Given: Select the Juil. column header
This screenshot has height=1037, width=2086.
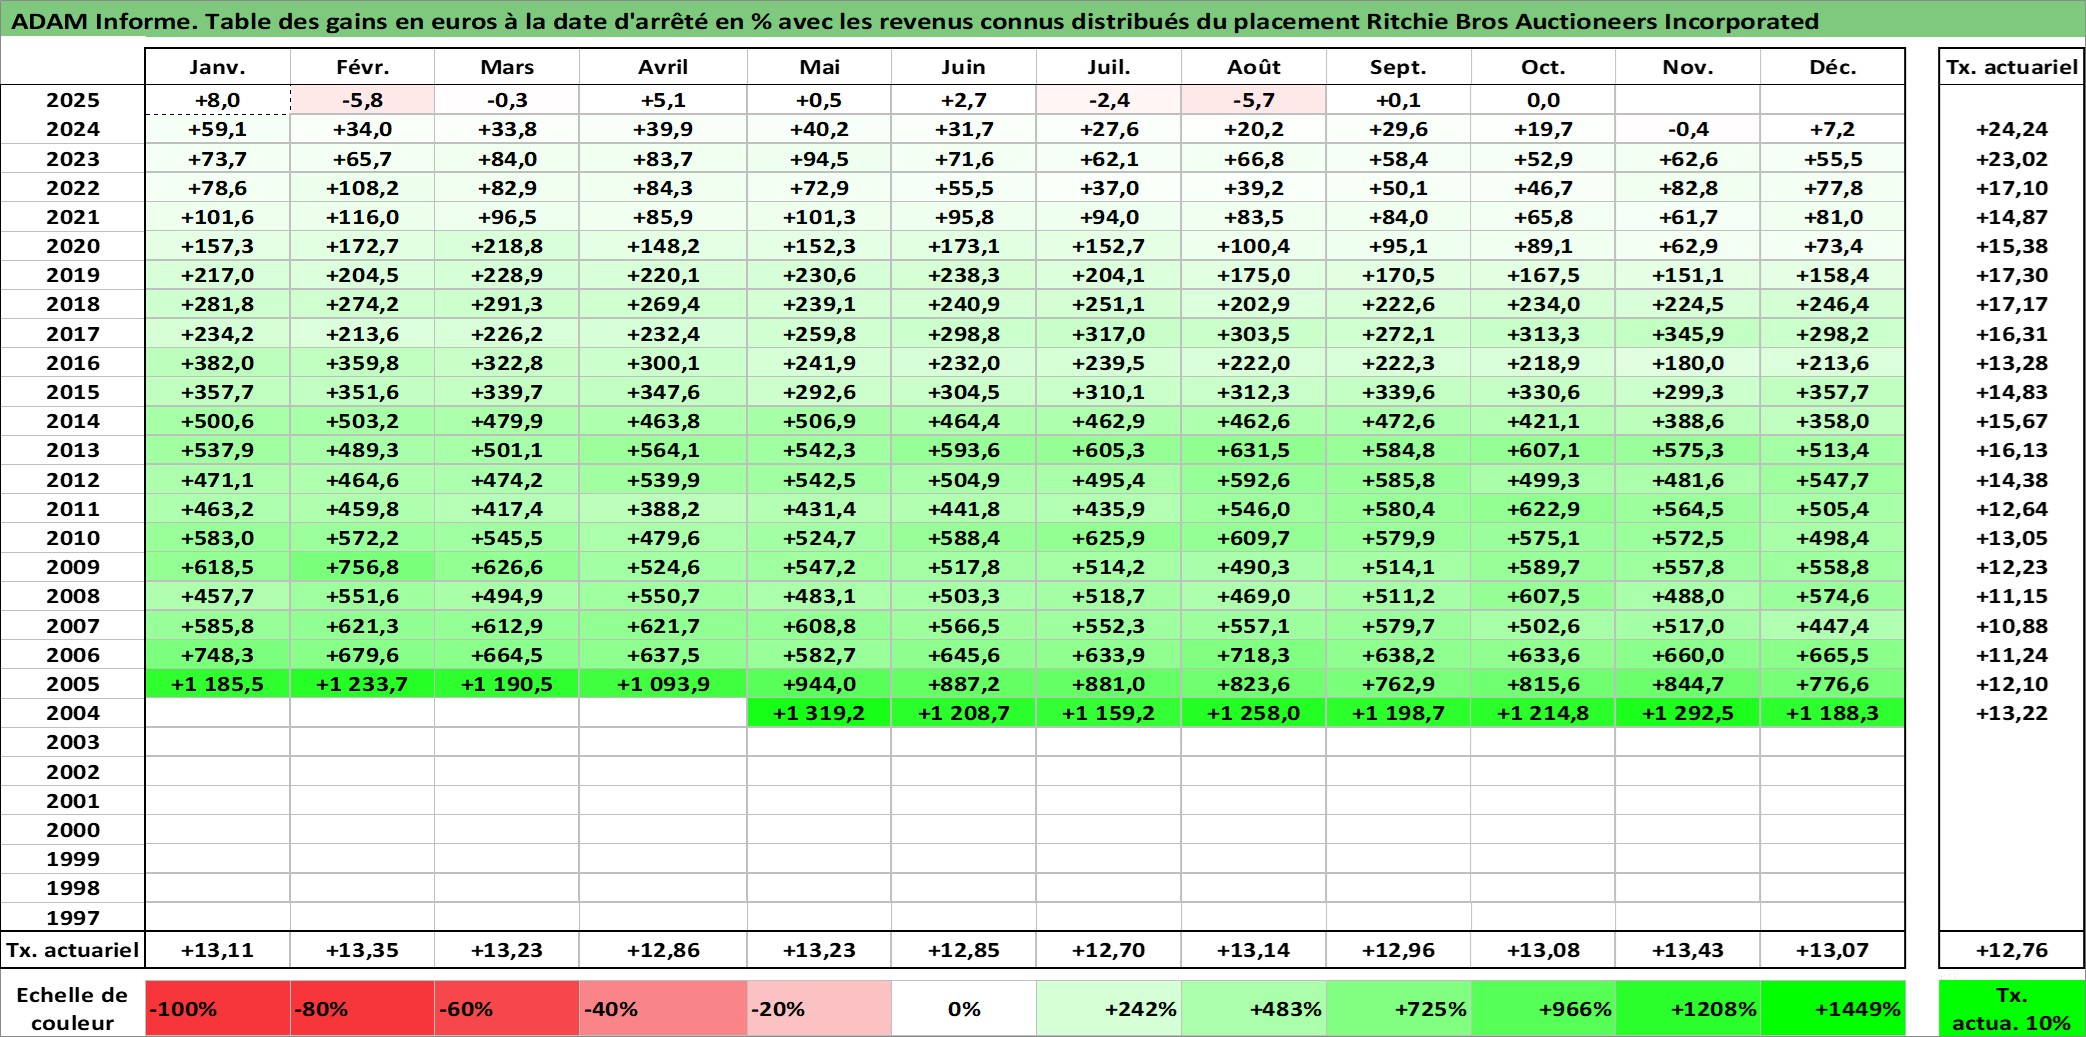Looking at the screenshot, I should (1109, 67).
